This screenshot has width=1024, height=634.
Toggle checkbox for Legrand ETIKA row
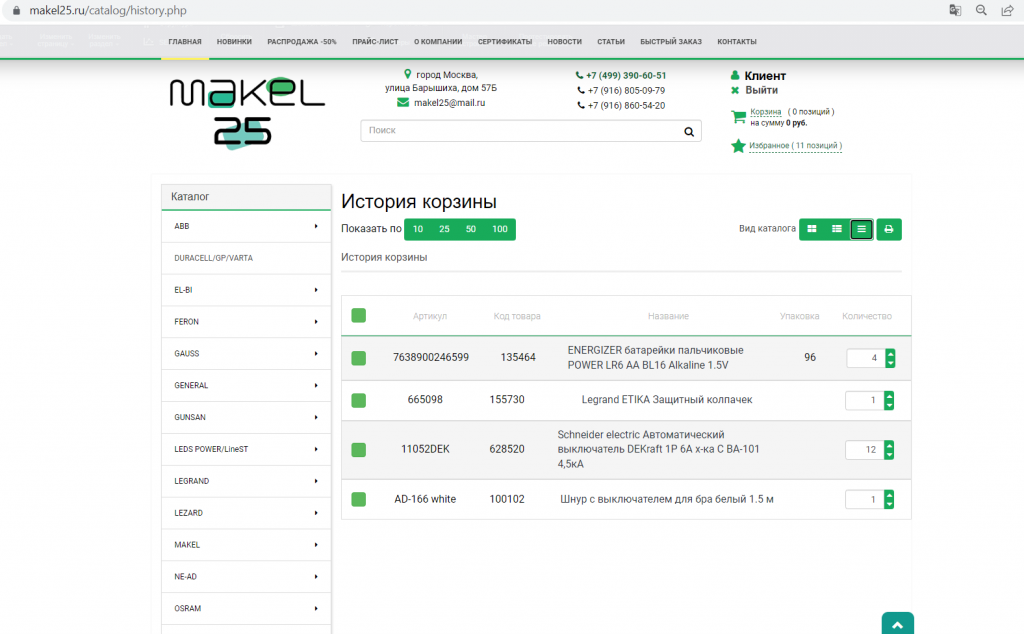[x=359, y=400]
